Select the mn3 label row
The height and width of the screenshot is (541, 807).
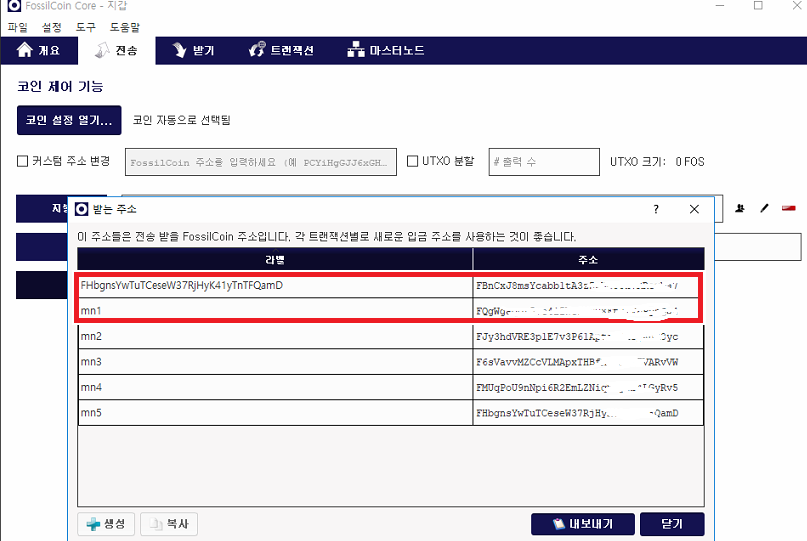275,362
